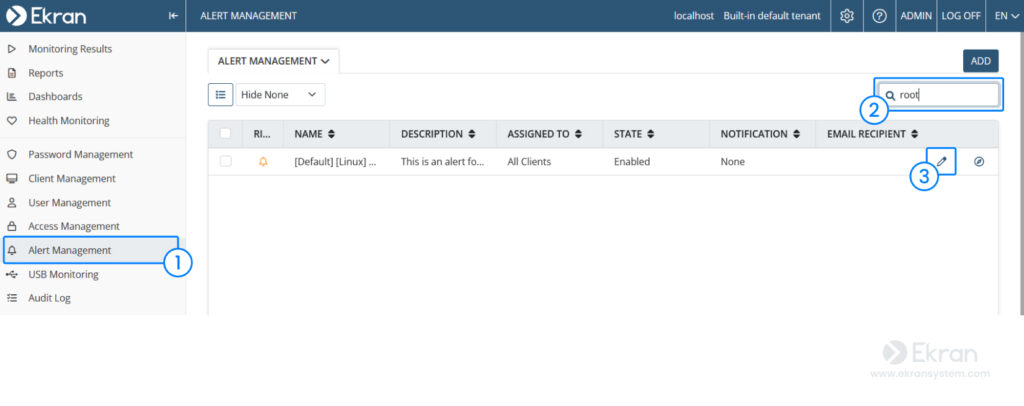1024x406 pixels.
Task: Click the Access Management lock icon
Action: [x=11, y=226]
